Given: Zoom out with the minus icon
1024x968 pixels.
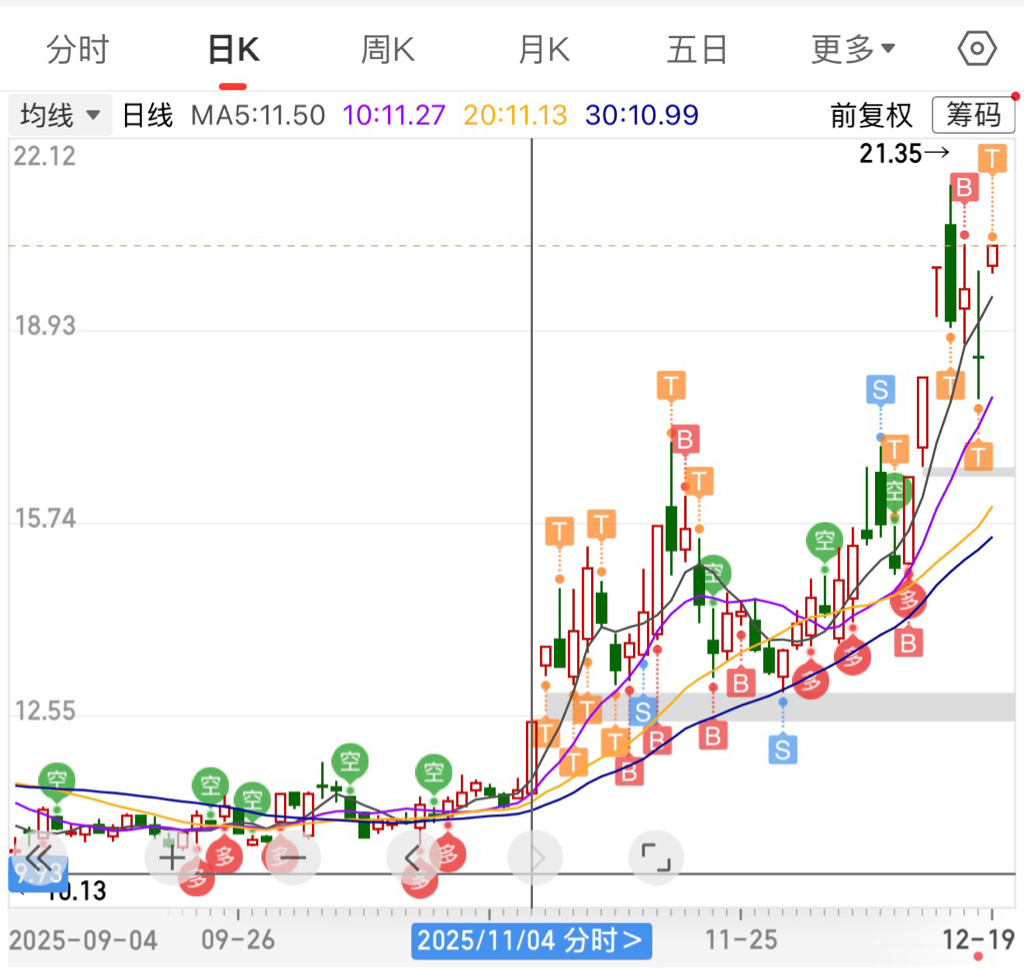Looking at the screenshot, I should point(293,858).
